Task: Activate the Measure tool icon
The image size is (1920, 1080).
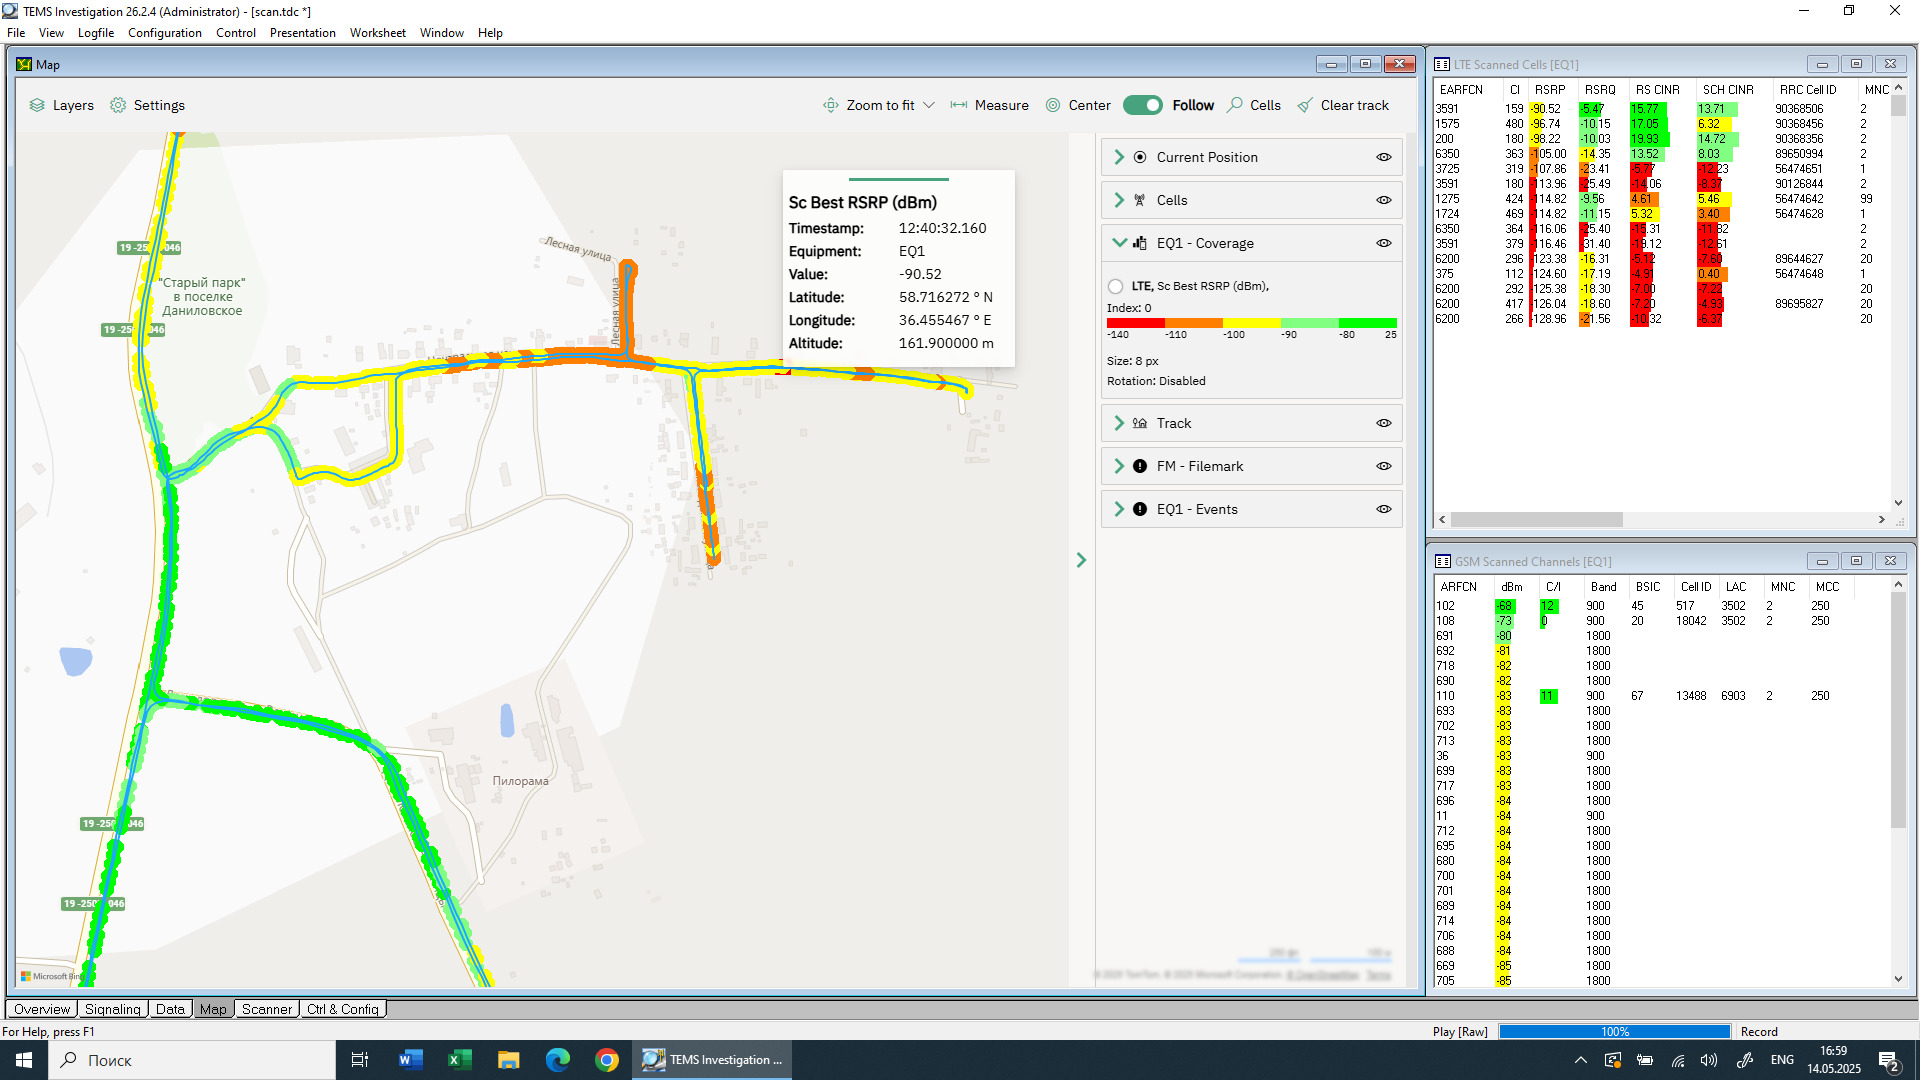Action: coord(959,105)
